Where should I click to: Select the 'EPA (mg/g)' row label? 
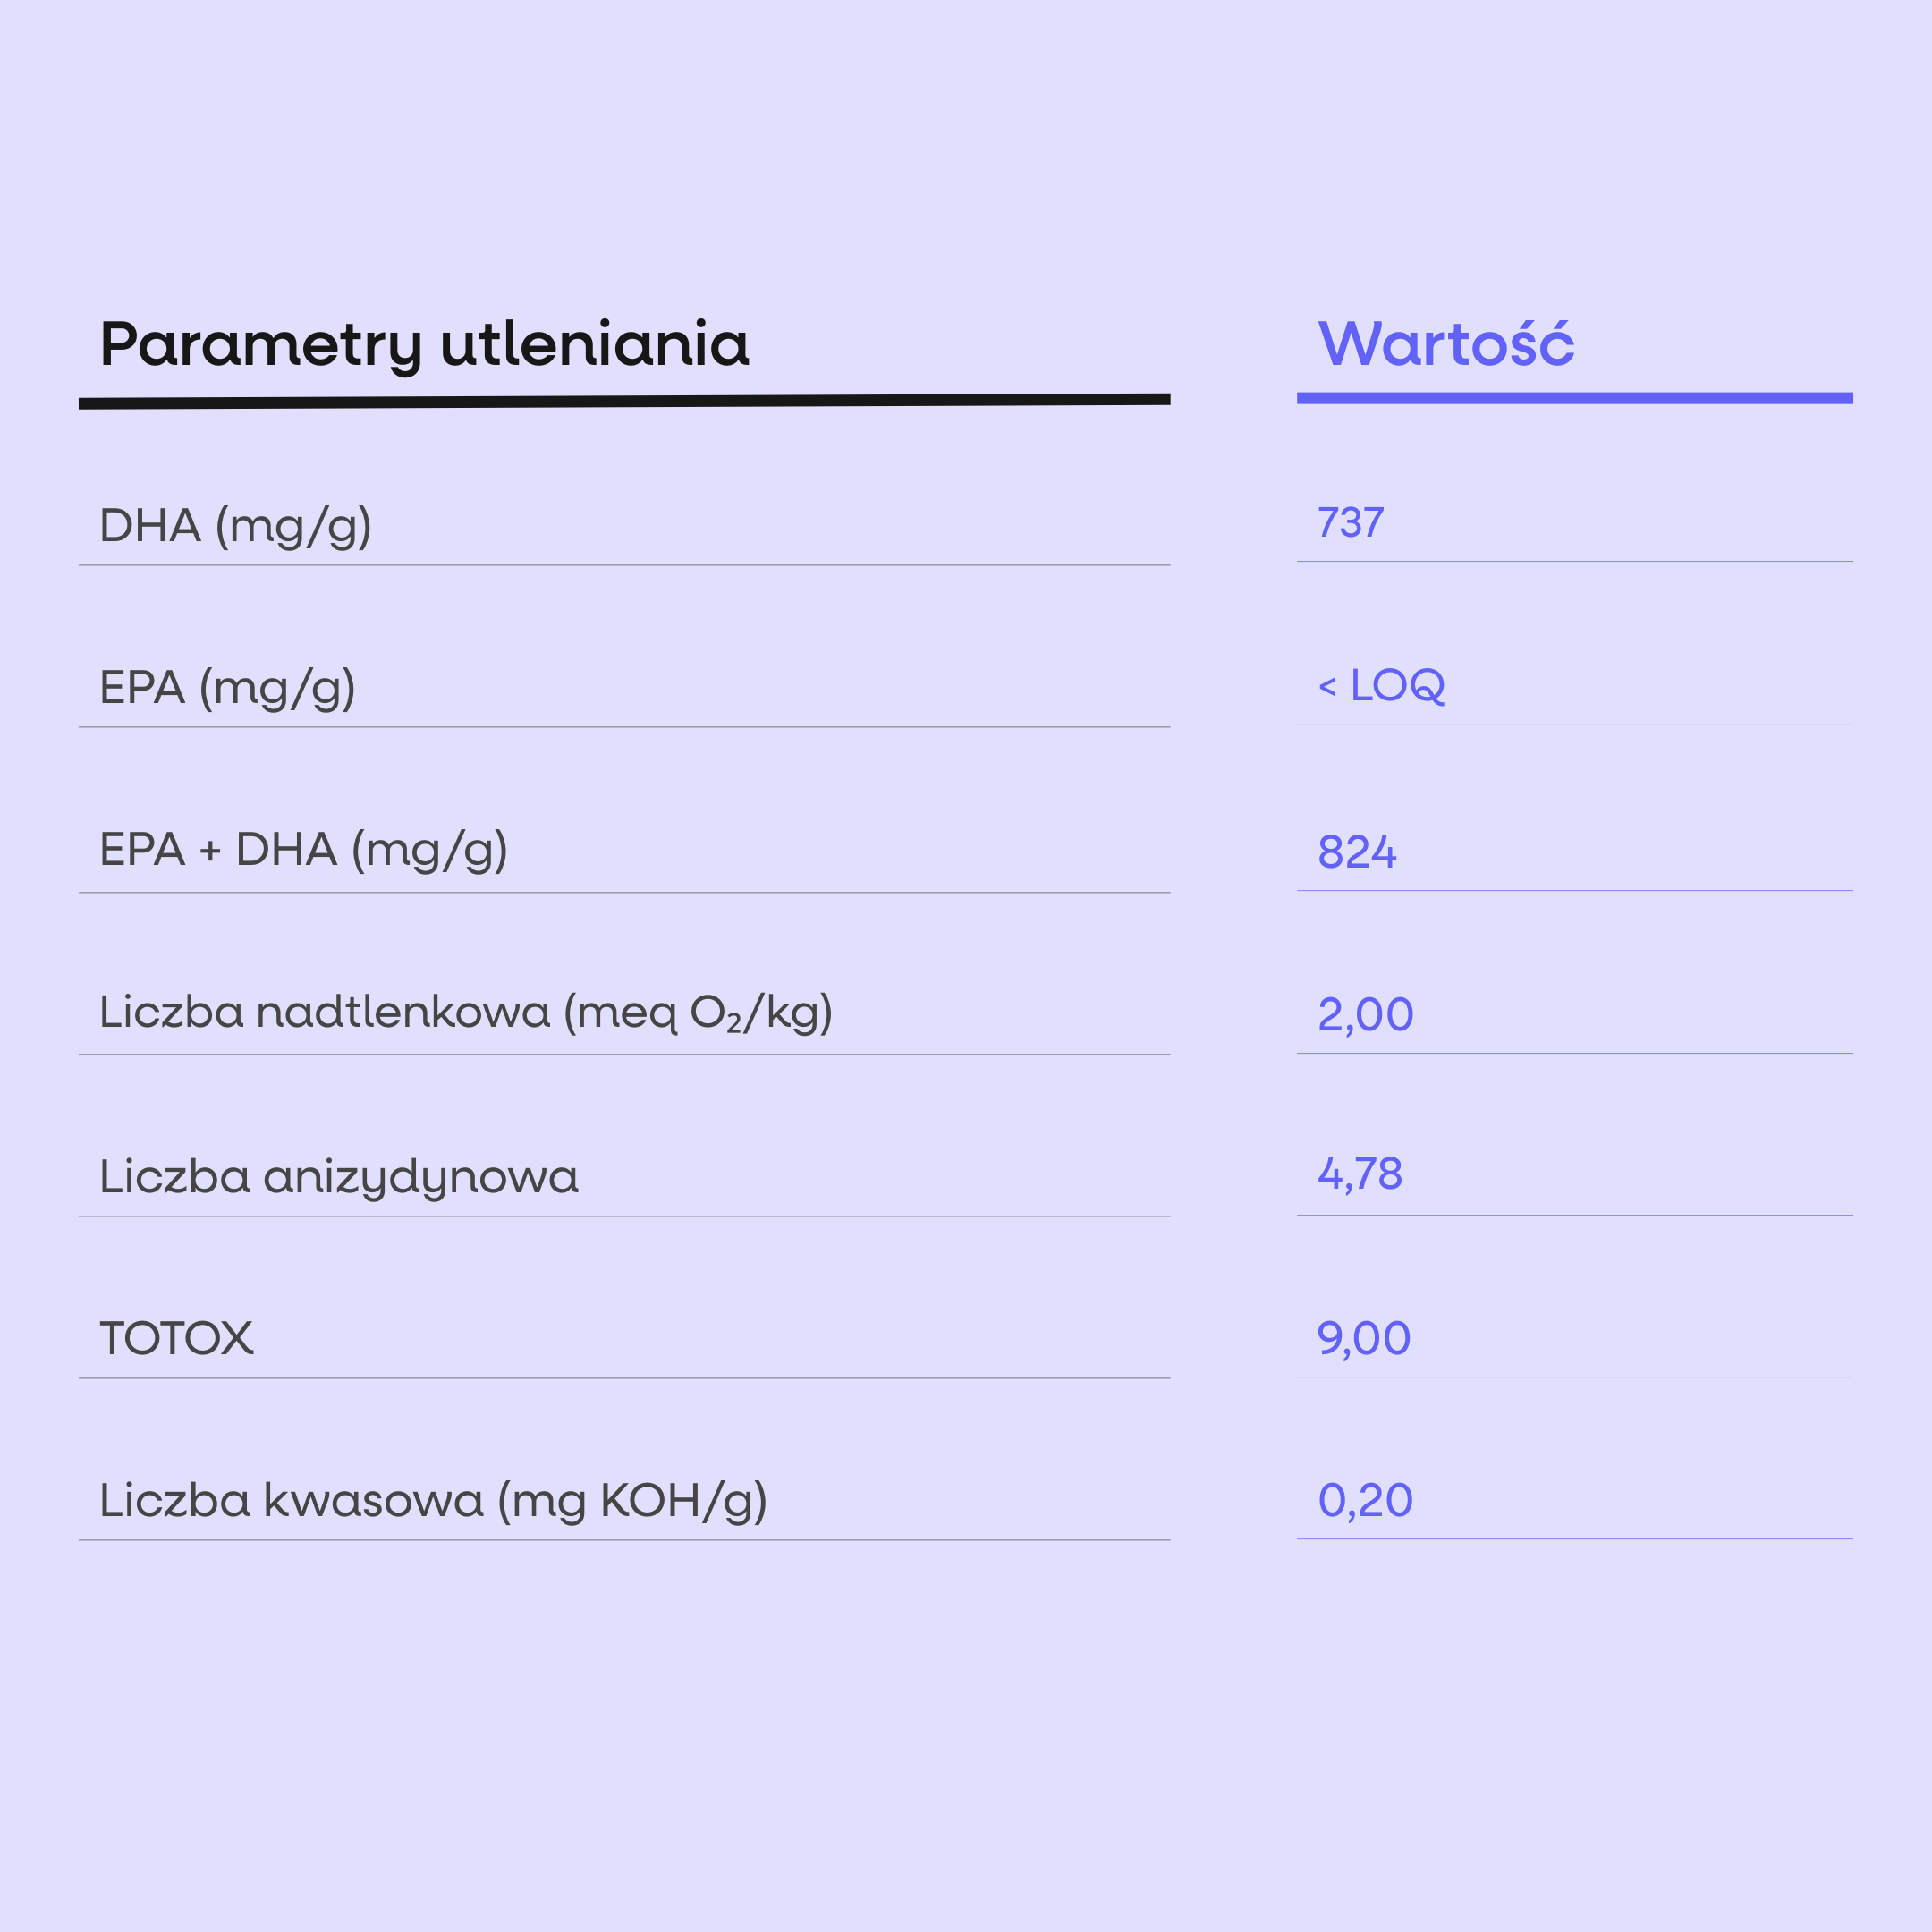[227, 688]
